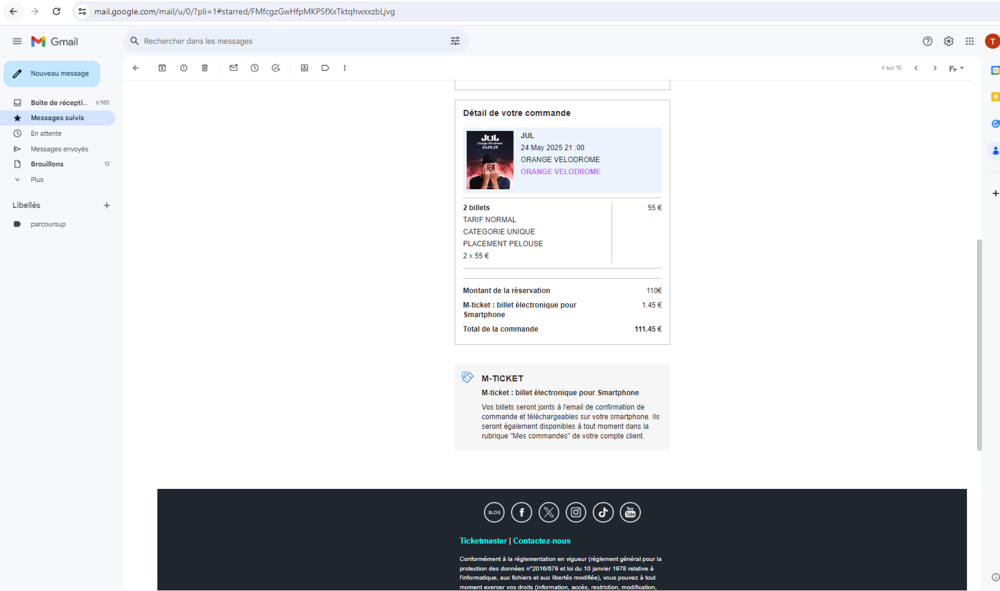
Task: Select the Total de la commande 111.45 € value
Action: coord(647,329)
